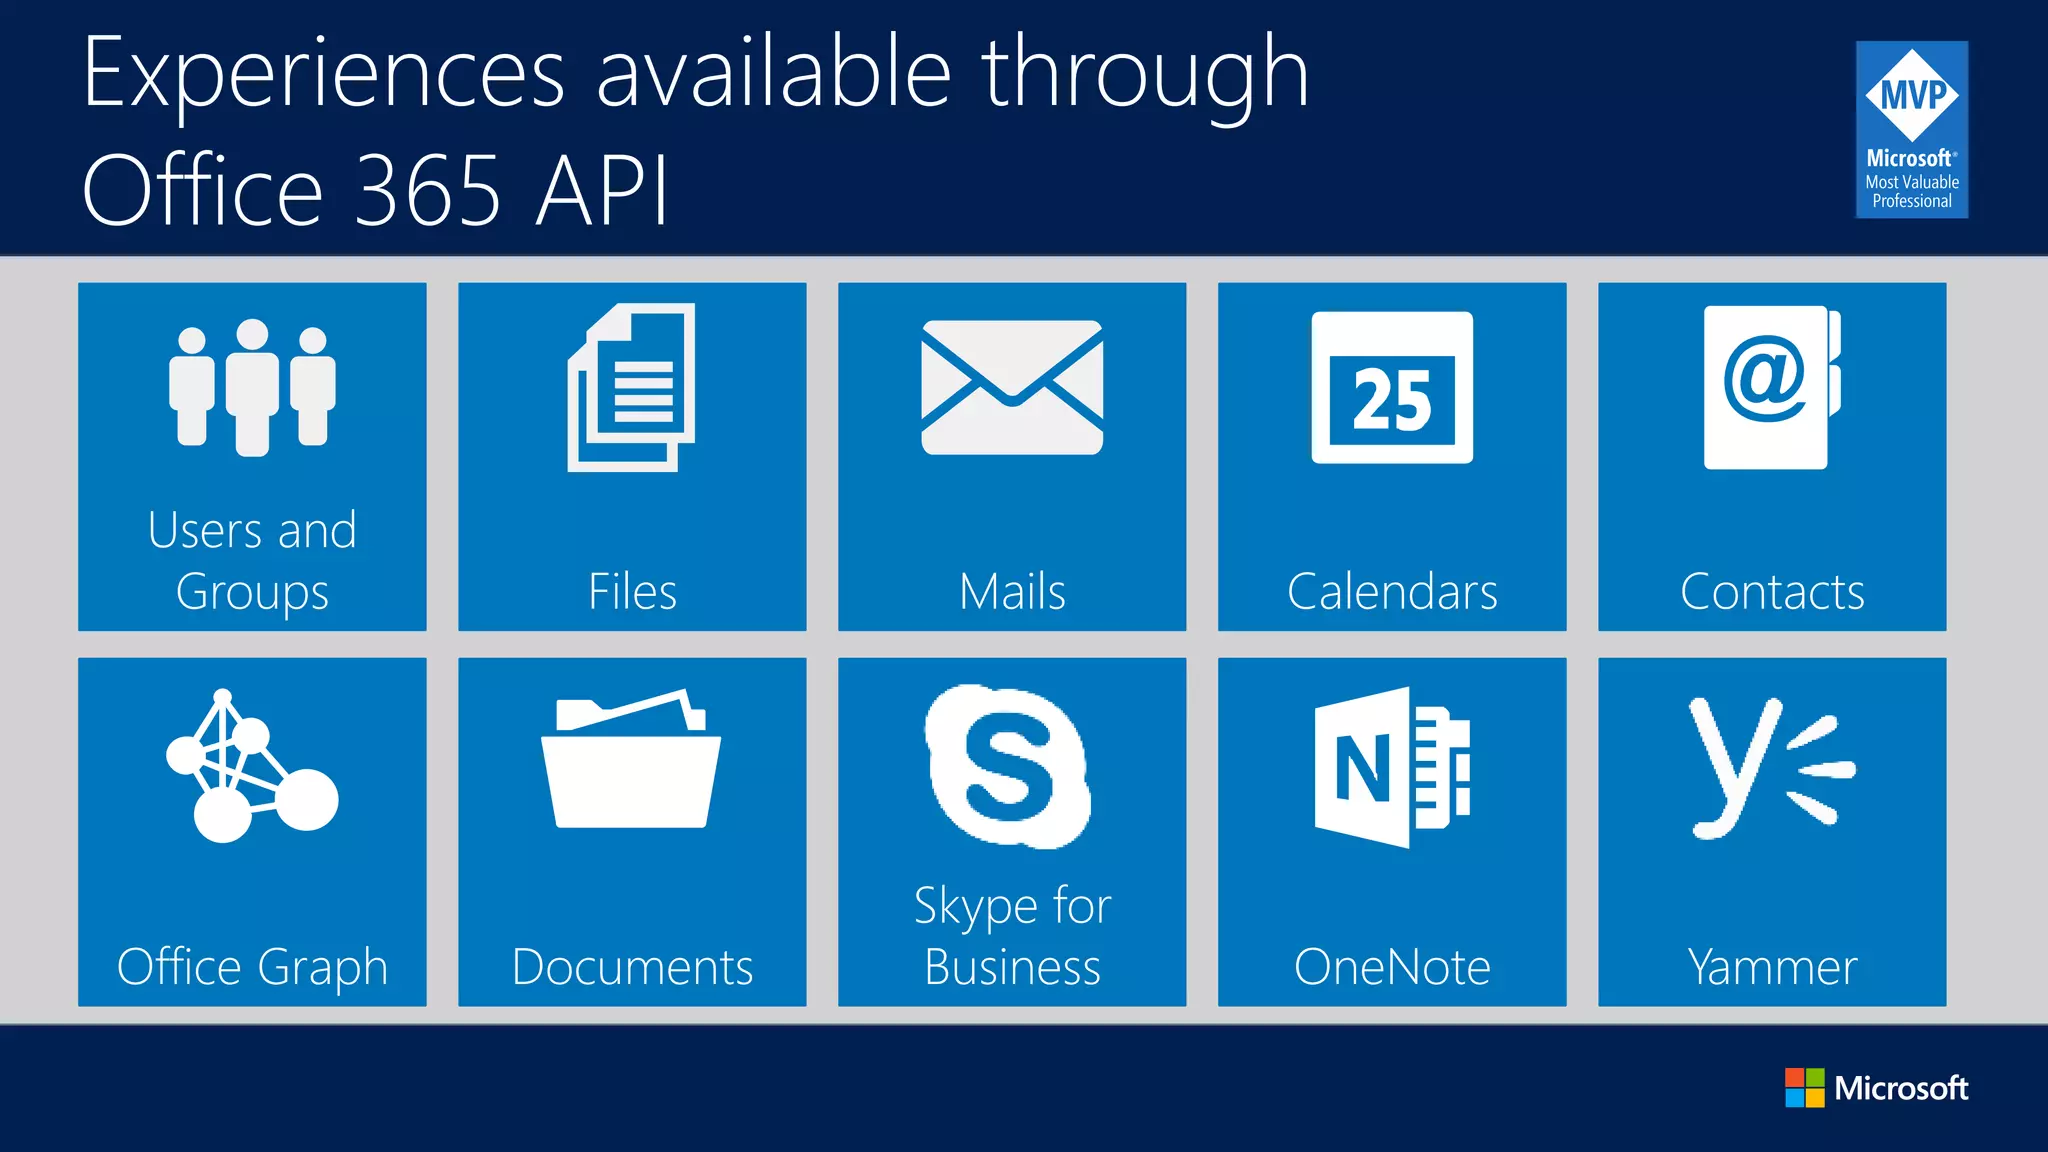
Task: Click the 'Office 365 API' title line
Action: coord(375,190)
